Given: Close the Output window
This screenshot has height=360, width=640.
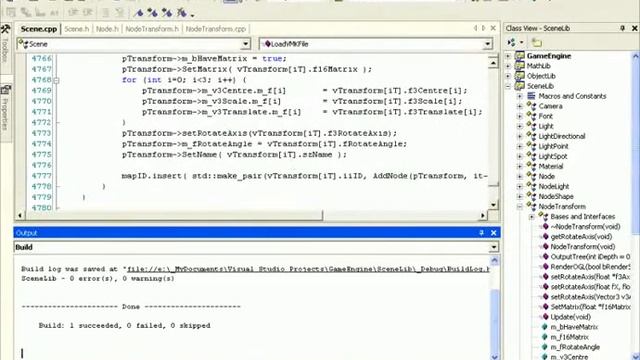Looking at the screenshot, I should point(493,233).
